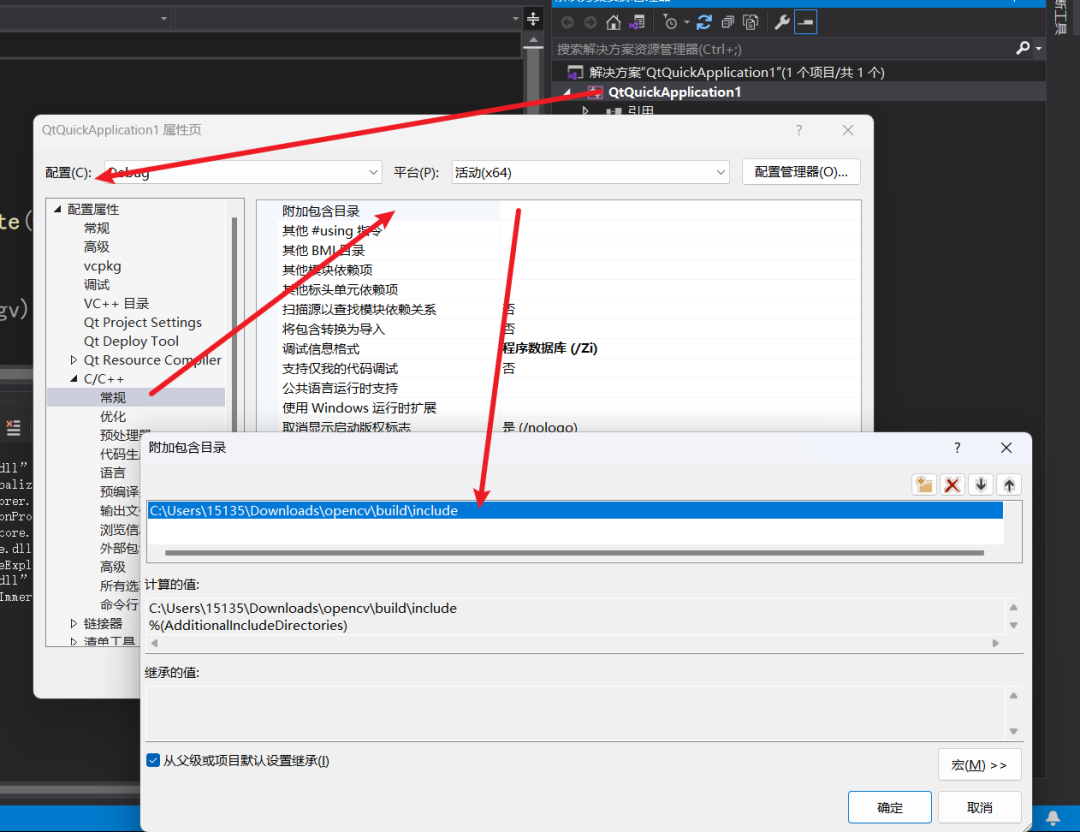
Task: Select Qt Project Settings in the tree
Action: [x=142, y=323]
